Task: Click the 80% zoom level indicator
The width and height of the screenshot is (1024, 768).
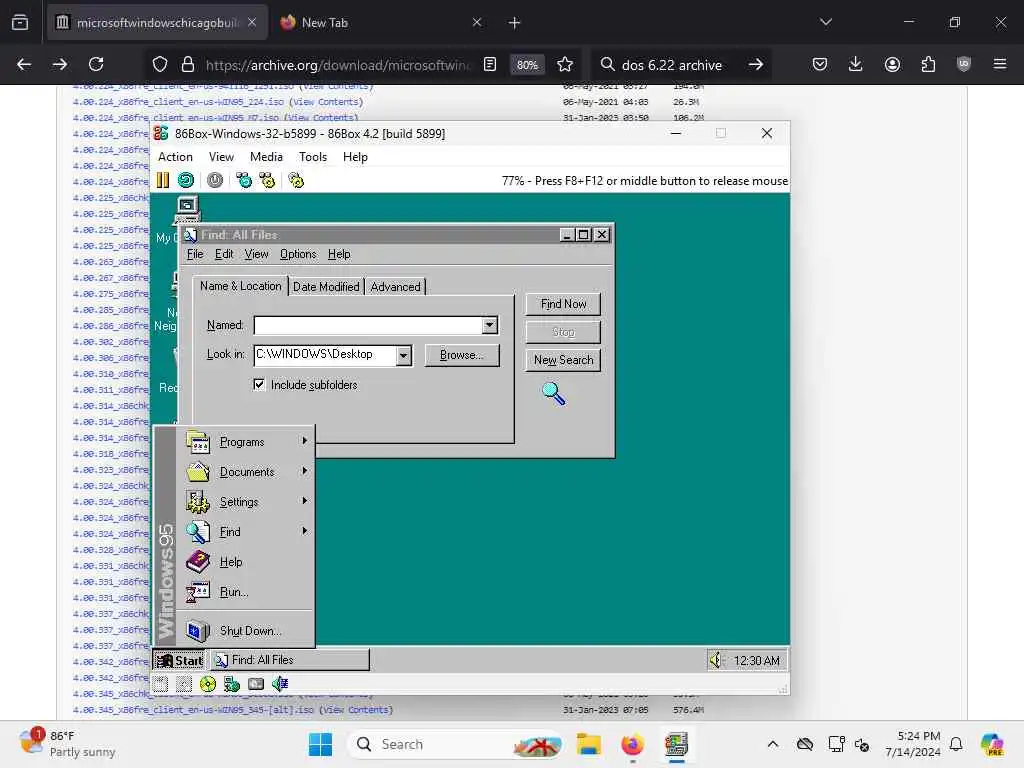Action: click(527, 65)
